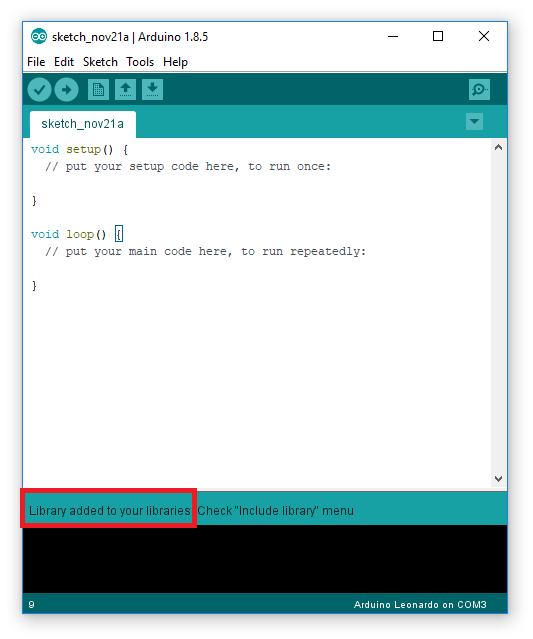The width and height of the screenshot is (533, 639).
Task: Click the editor scrollbar up arrow
Action: (498, 148)
